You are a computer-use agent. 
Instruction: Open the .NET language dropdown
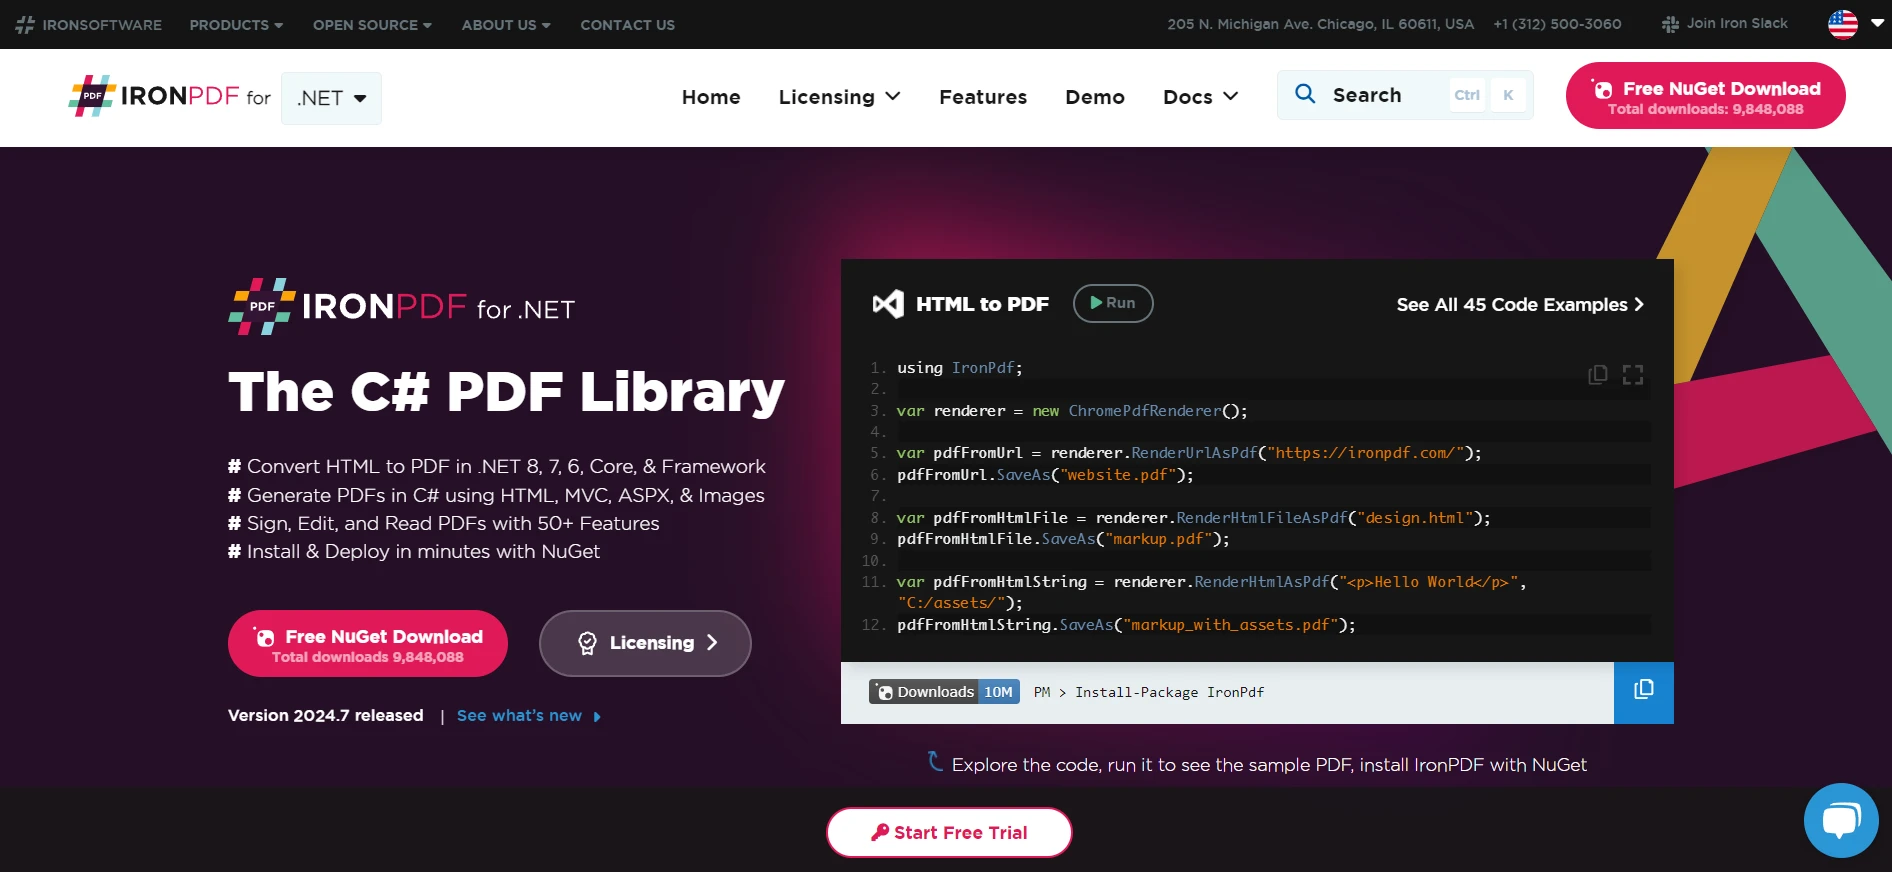[331, 98]
